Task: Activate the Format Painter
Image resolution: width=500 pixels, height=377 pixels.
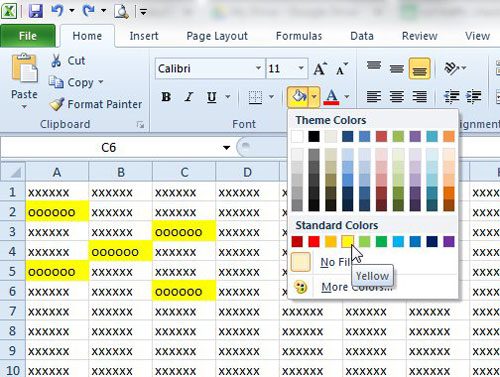Action: click(96, 104)
